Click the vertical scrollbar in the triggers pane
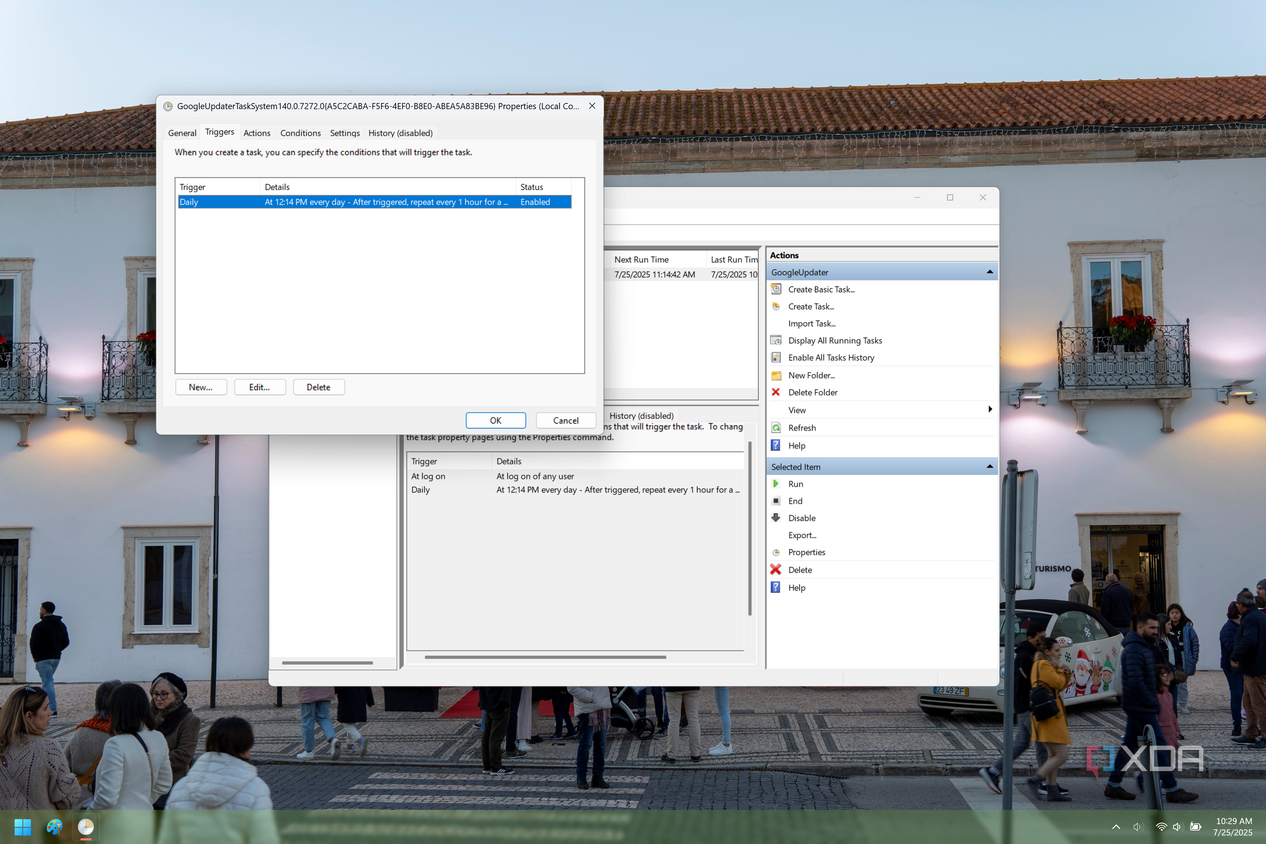The width and height of the screenshot is (1266, 844). [751, 530]
